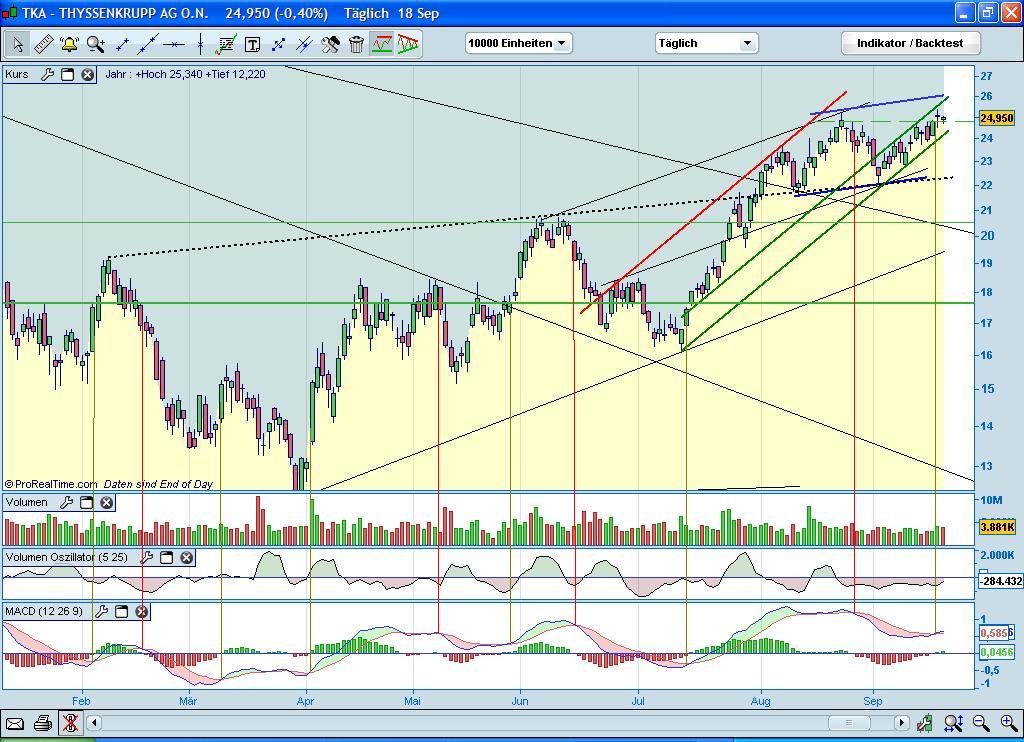Click the envelope mail icon

point(14,723)
